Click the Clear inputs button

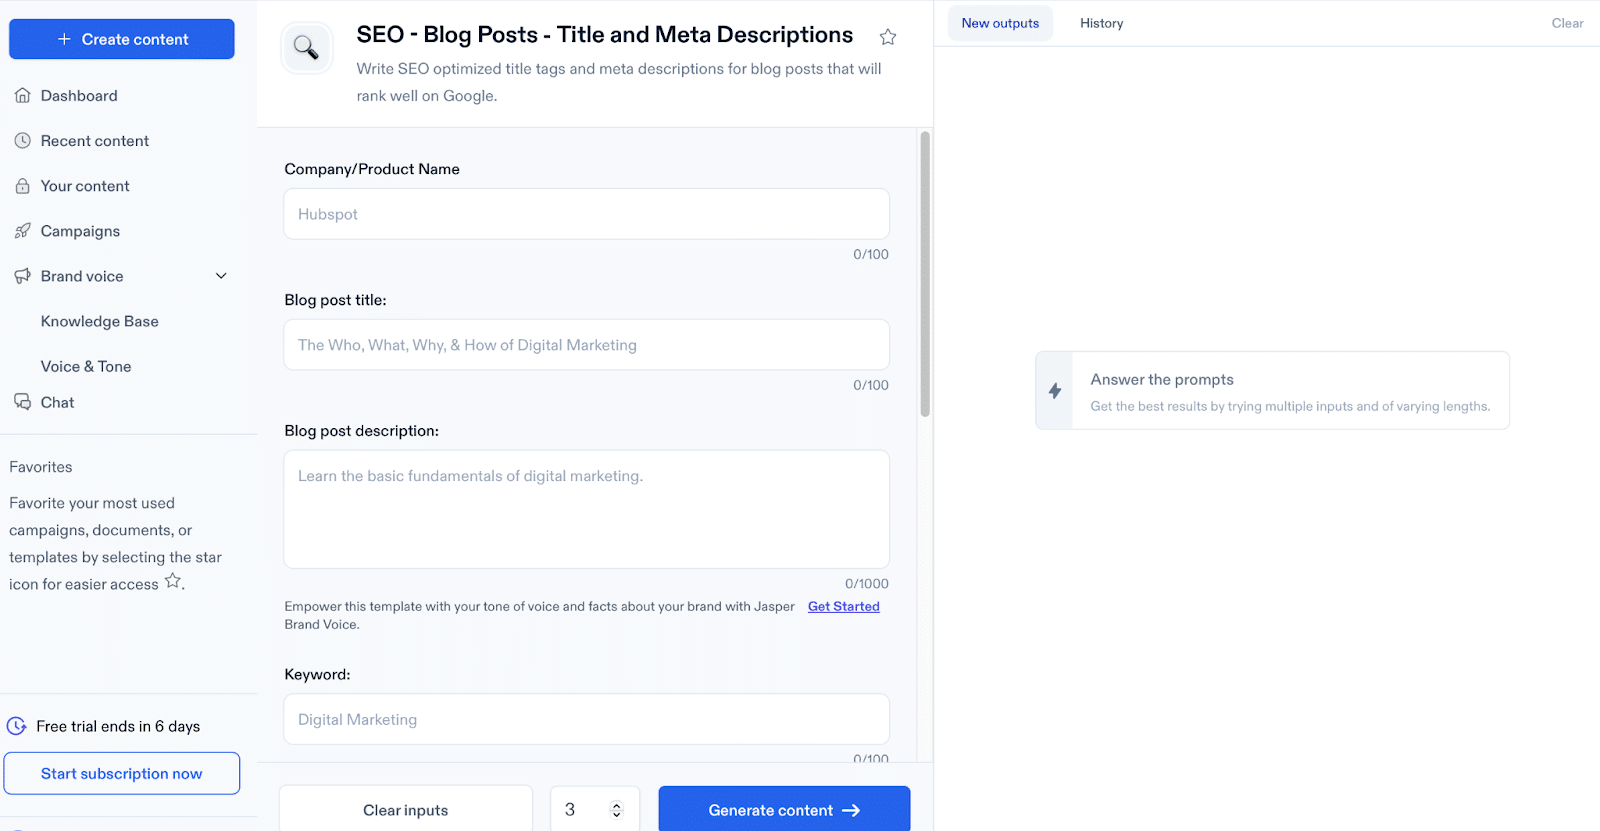[406, 810]
